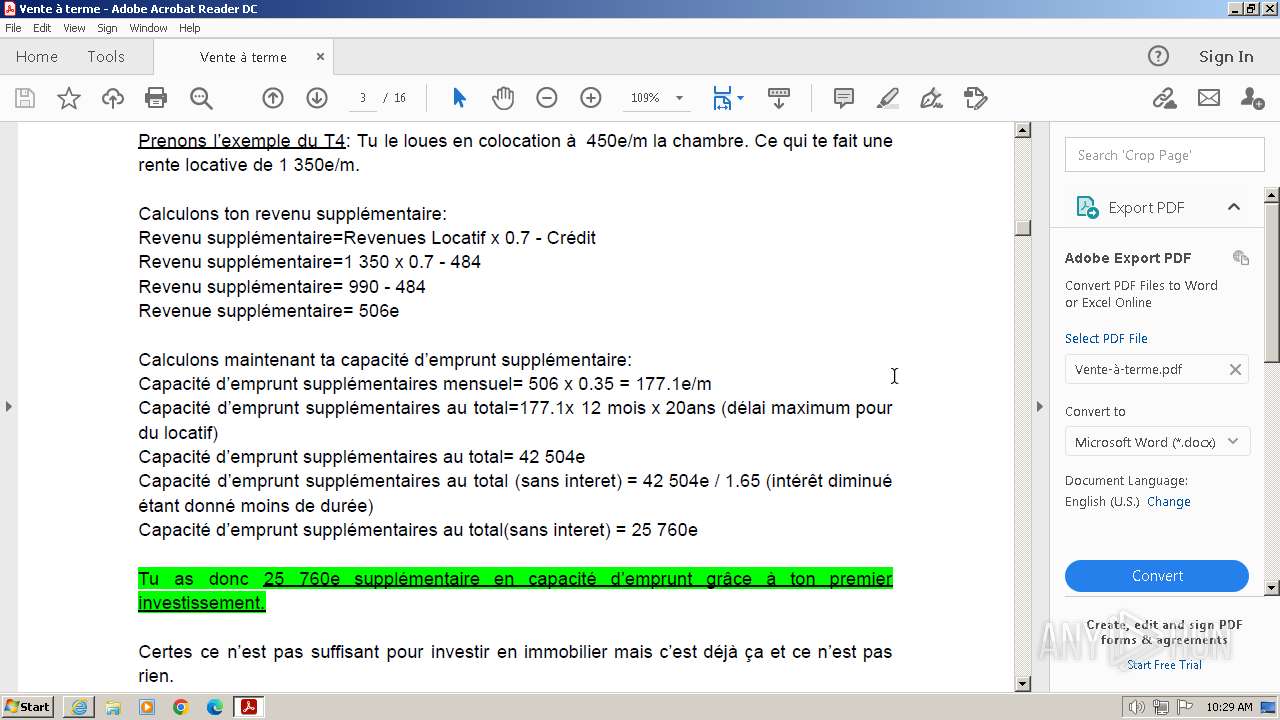Zoom out with the minus icon
The height and width of the screenshot is (720, 1280).
pyautogui.click(x=546, y=98)
